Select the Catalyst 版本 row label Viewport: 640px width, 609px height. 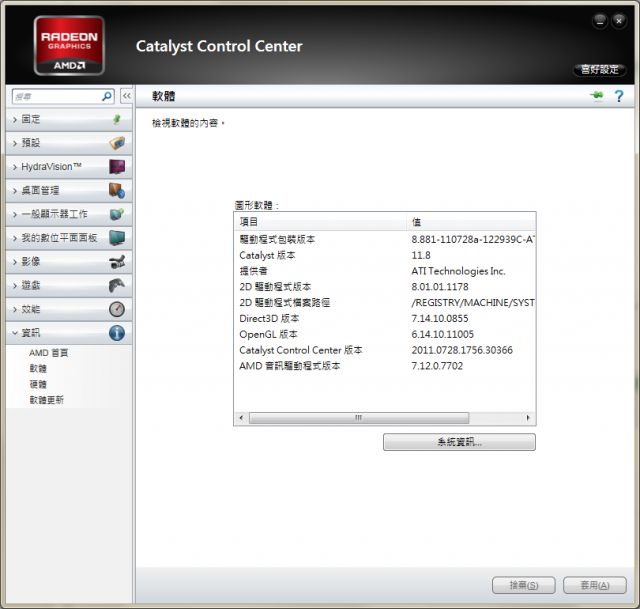point(267,255)
